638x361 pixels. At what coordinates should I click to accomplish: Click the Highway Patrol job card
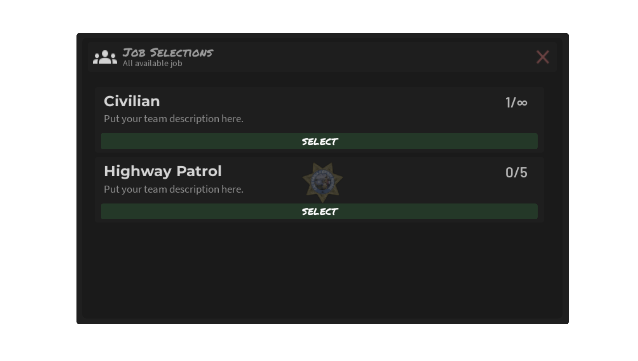[x=319, y=190]
